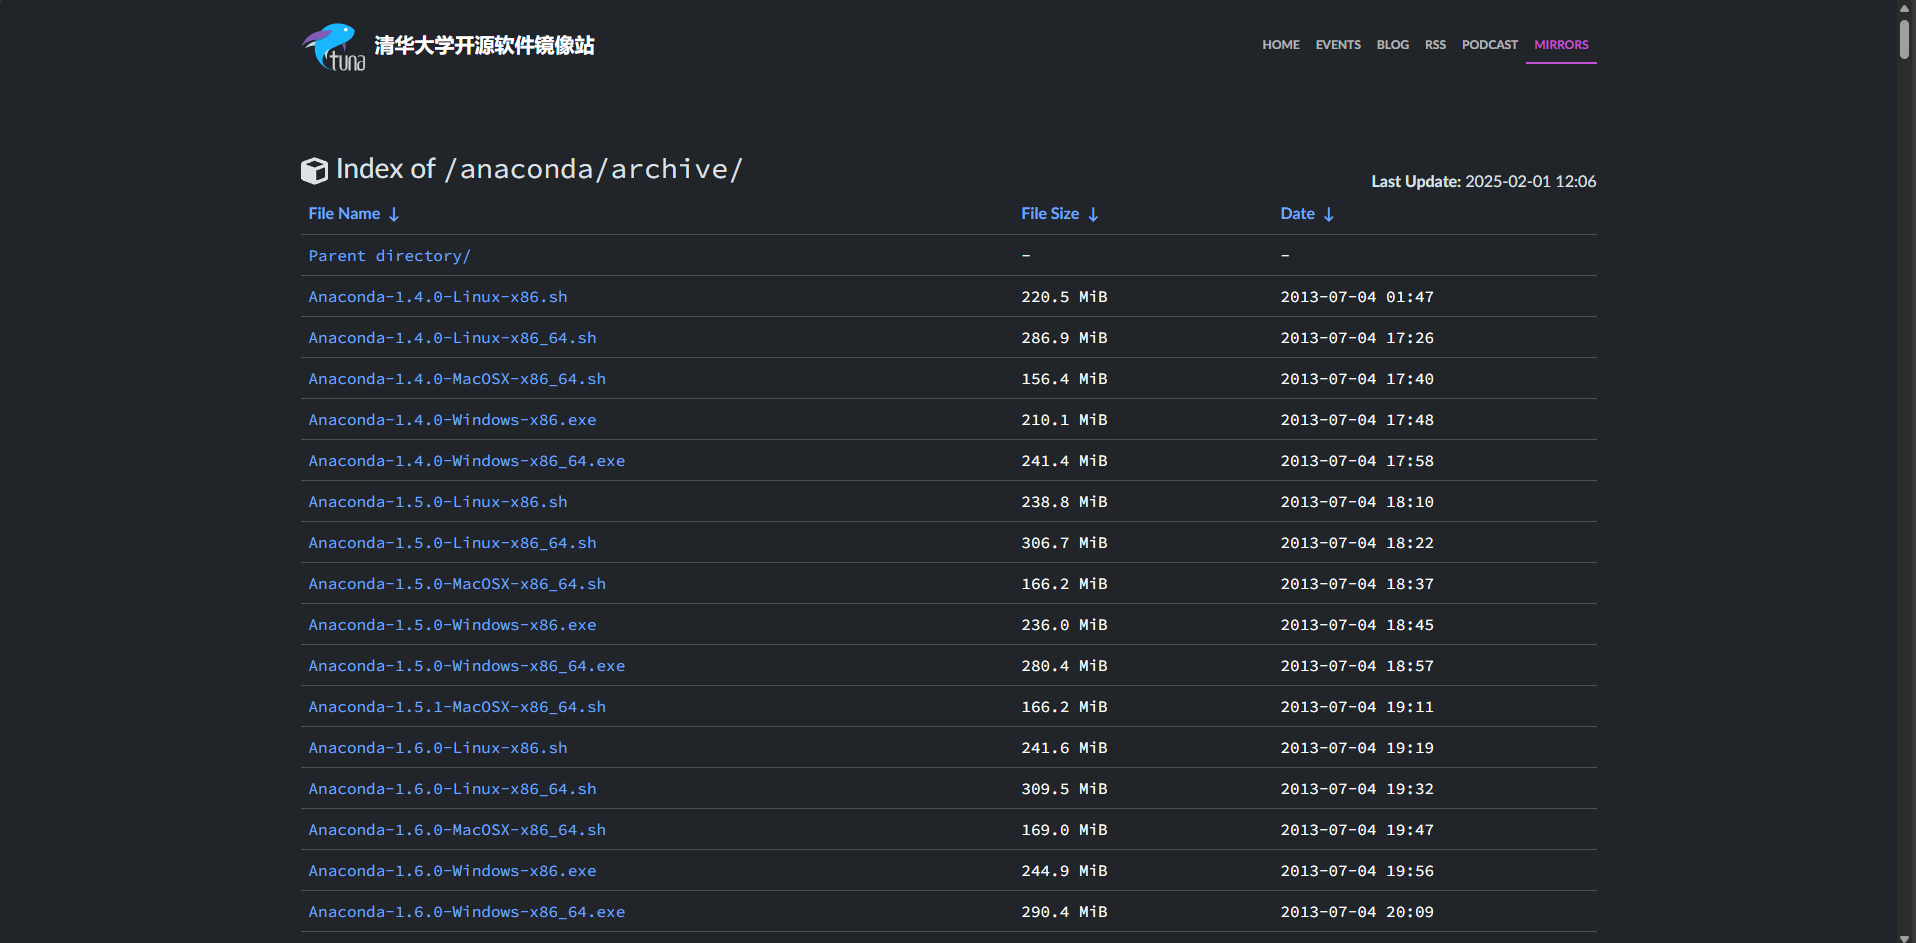Download Anaconda-1.4.0-Linux-x86_64.sh
The image size is (1916, 943).
[x=452, y=338]
